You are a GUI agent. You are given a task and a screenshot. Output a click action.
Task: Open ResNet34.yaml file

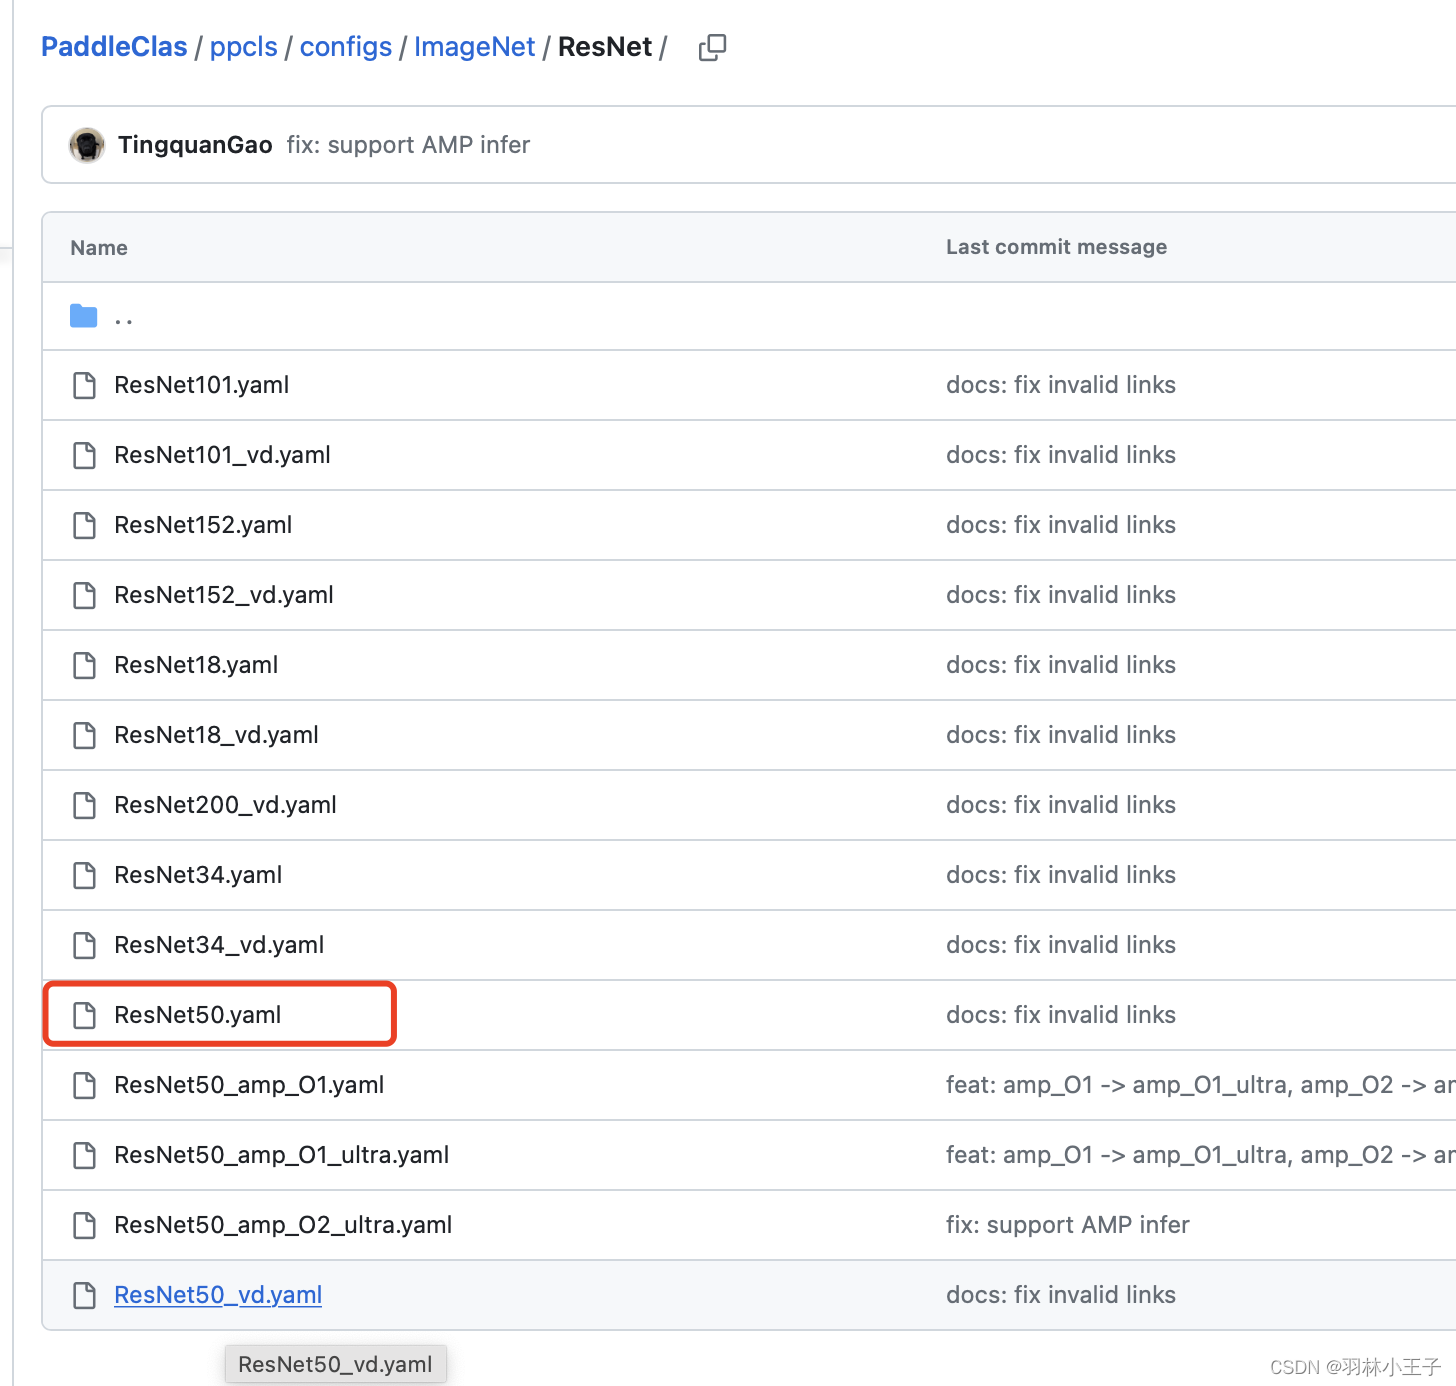(x=198, y=875)
